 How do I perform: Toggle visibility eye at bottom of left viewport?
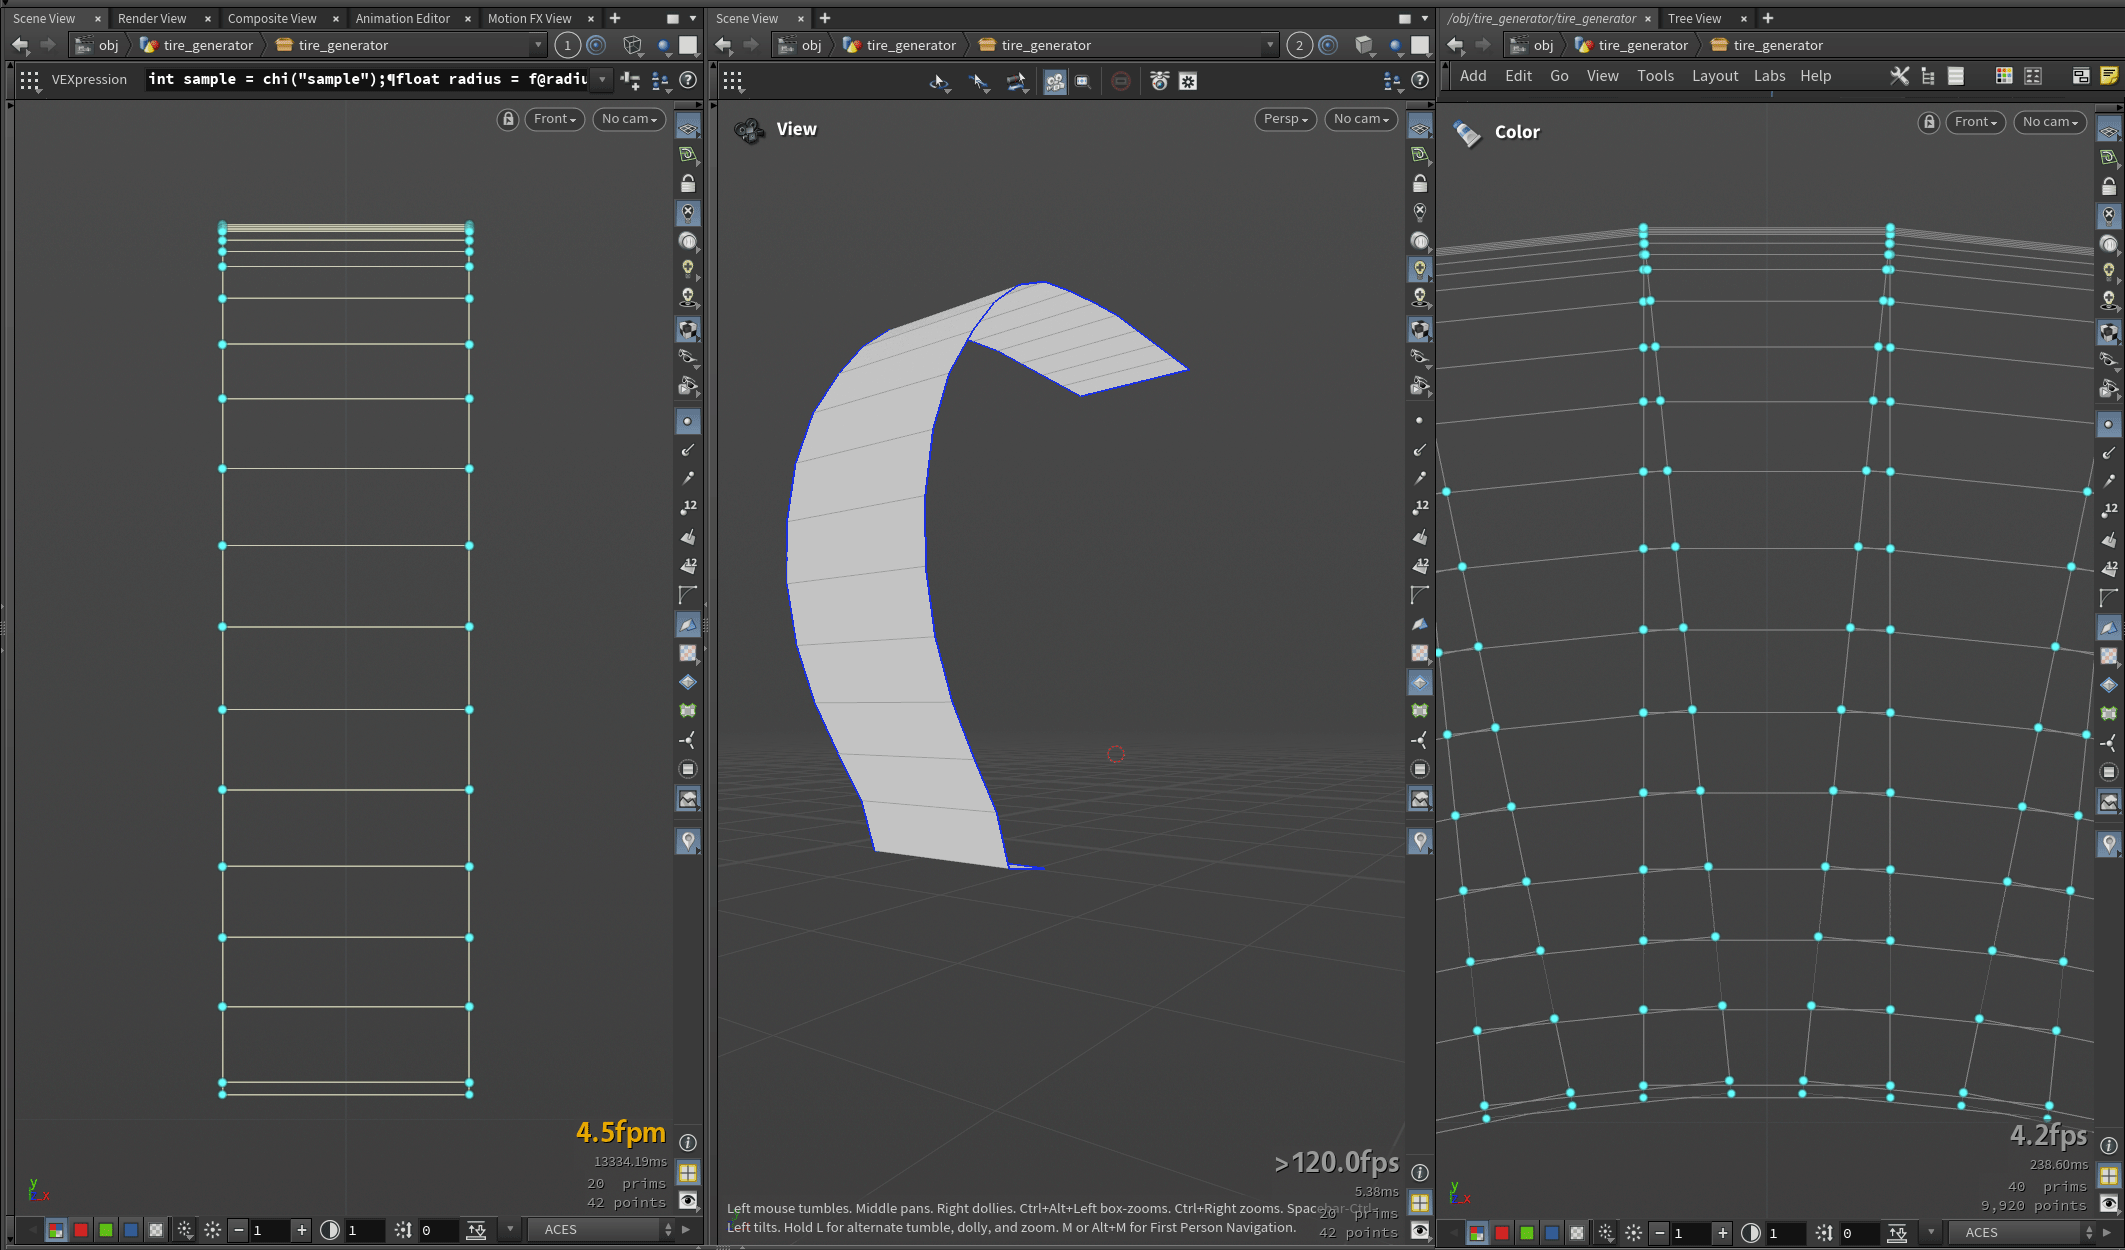[x=688, y=1200]
